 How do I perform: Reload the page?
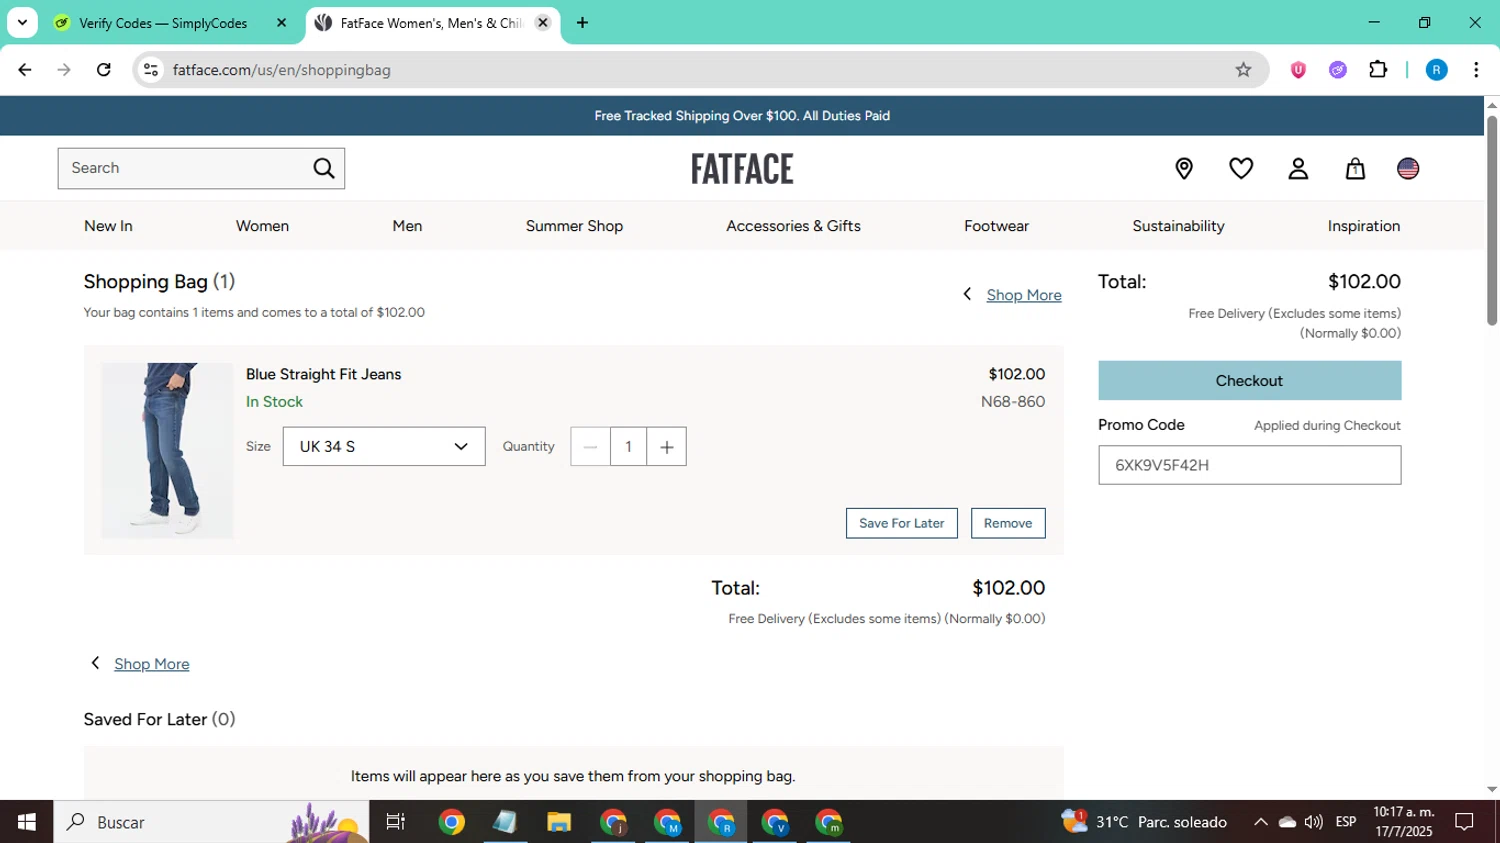point(103,69)
